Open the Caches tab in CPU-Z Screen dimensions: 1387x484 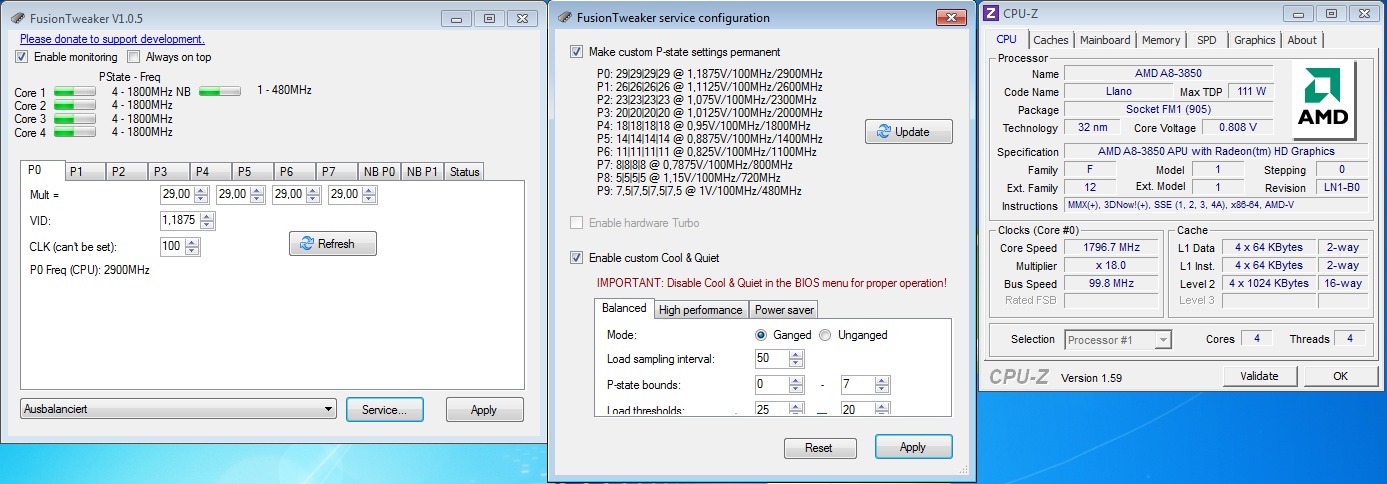click(1051, 40)
